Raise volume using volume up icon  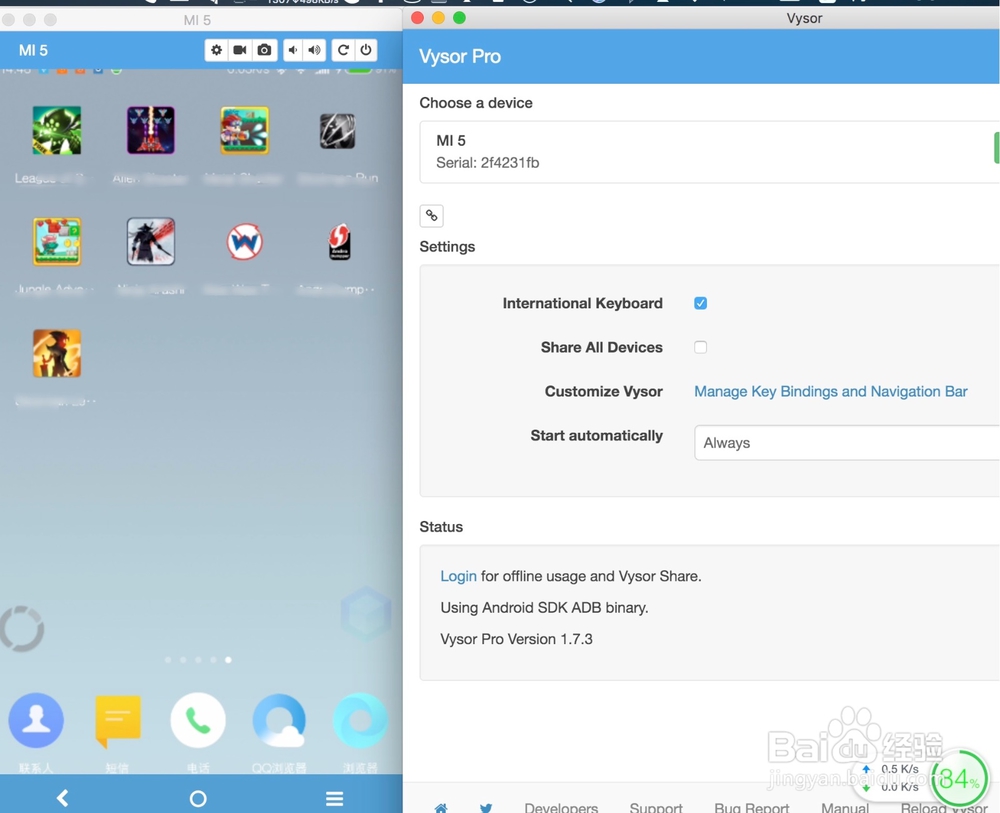314,50
